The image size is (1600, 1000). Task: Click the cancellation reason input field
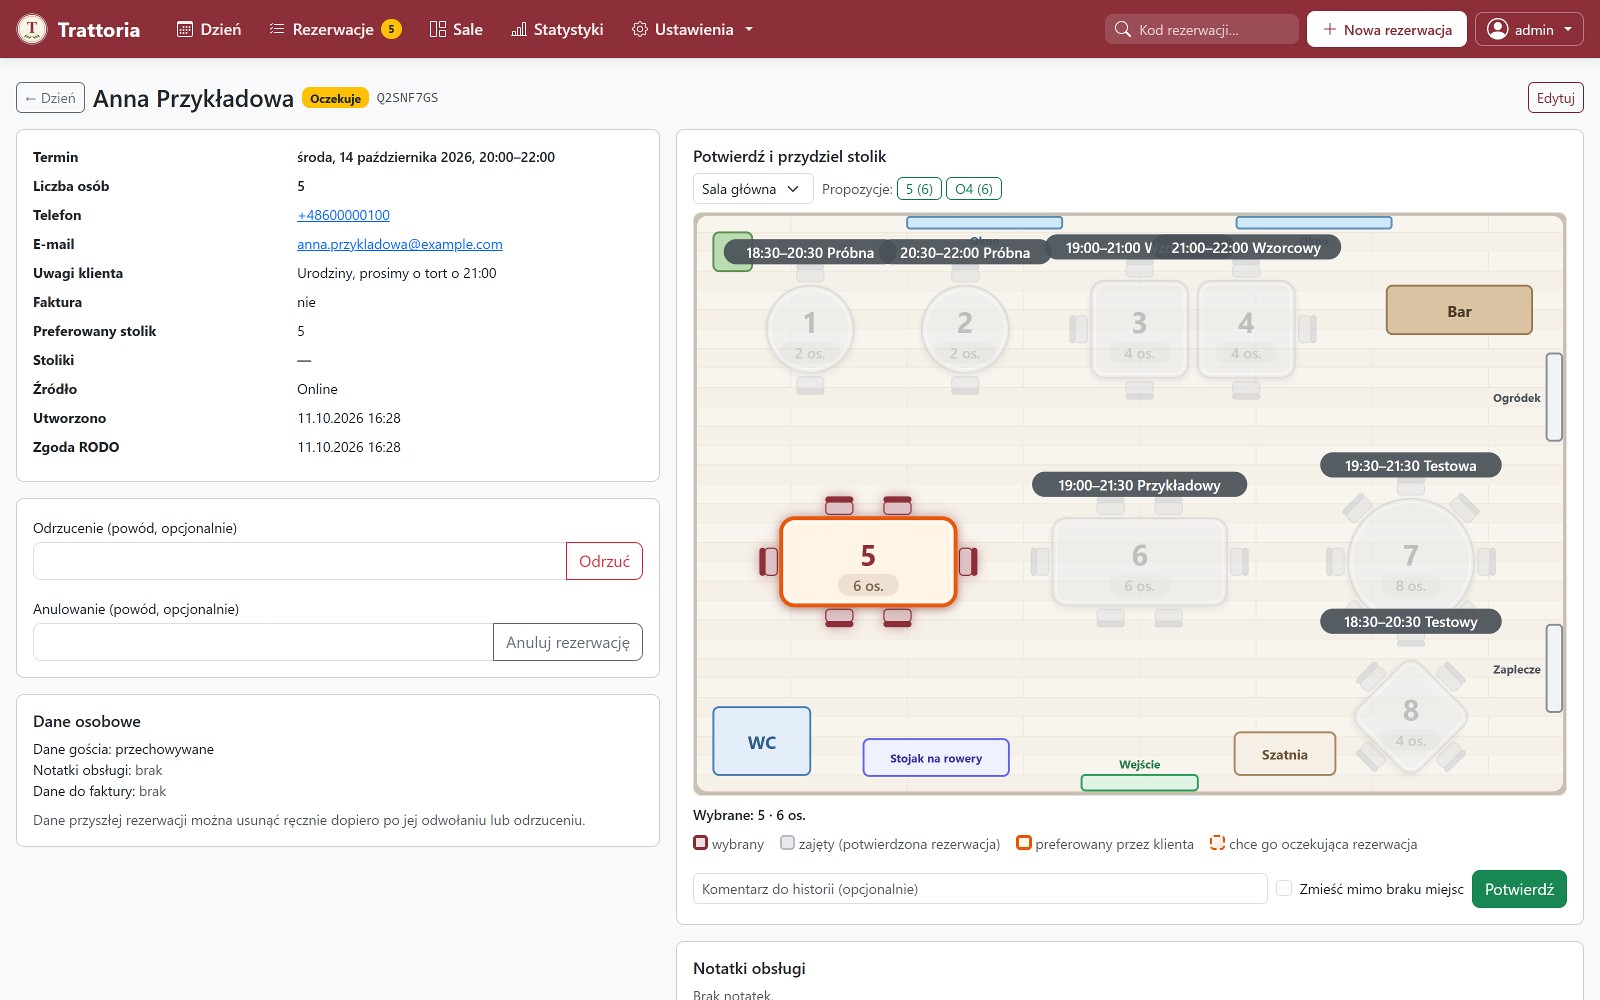pyautogui.click(x=263, y=642)
